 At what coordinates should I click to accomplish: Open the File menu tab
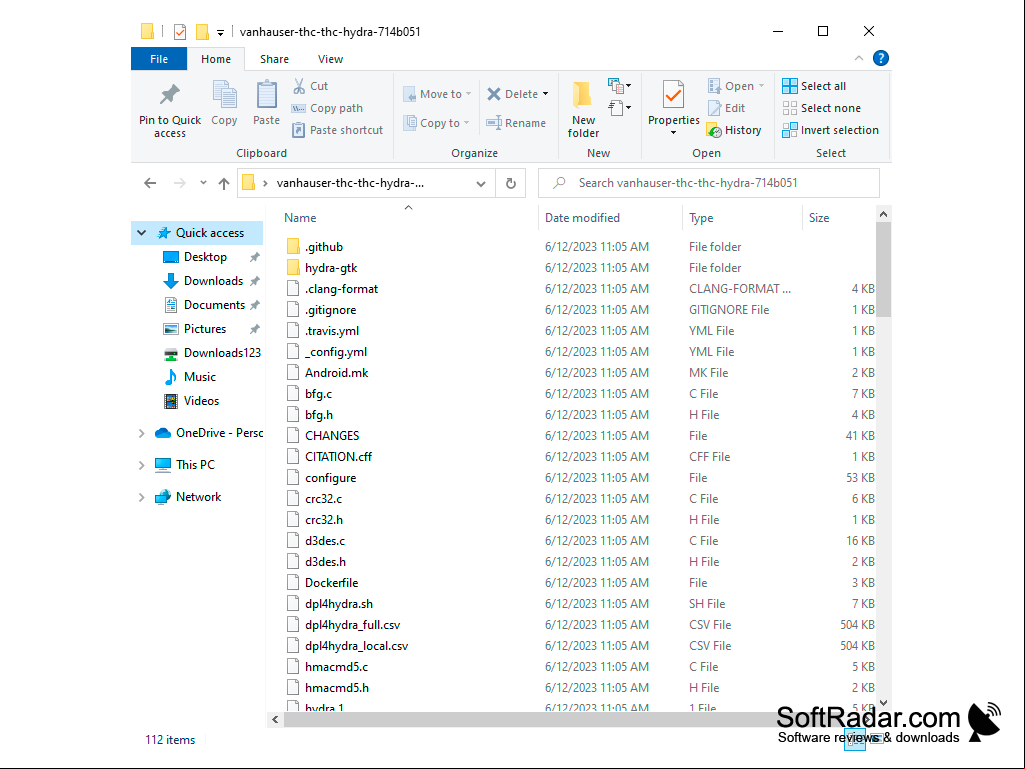[x=159, y=59]
